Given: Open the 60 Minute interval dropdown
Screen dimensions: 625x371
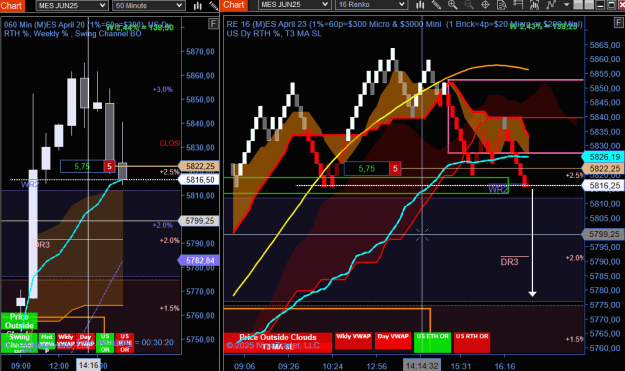Looking at the screenshot, I should point(148,5).
